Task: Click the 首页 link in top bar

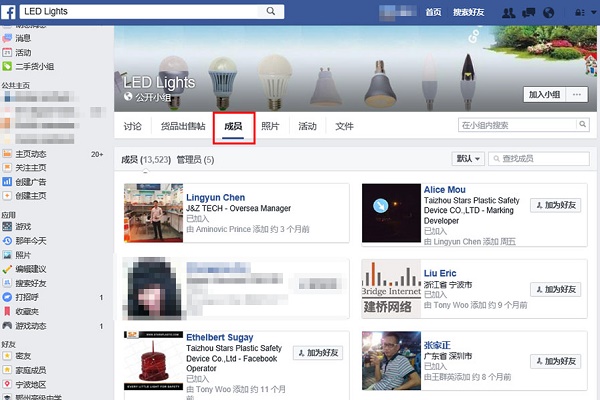Action: (x=434, y=12)
